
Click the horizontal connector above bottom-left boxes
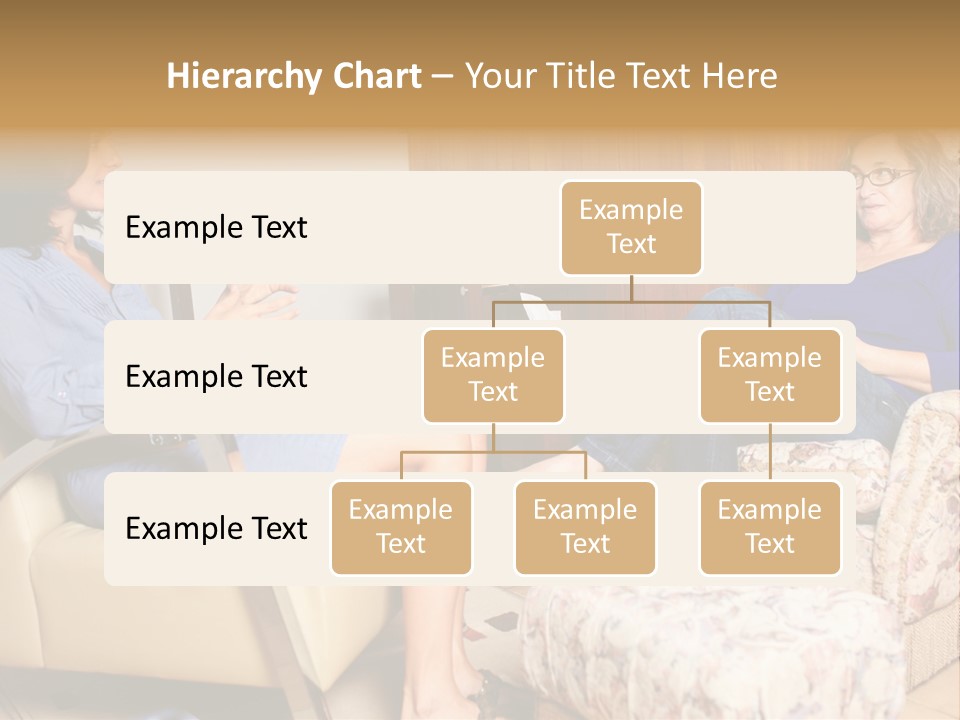[493, 452]
